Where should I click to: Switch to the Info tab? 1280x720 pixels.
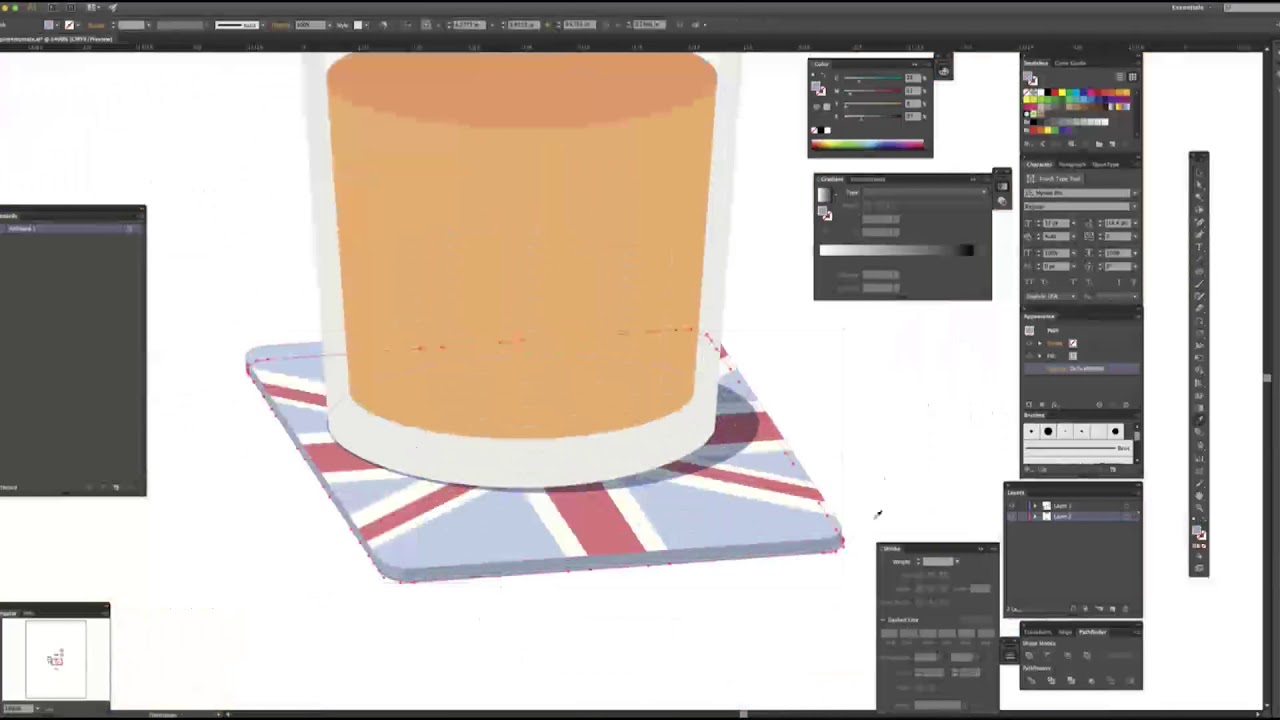click(29, 612)
